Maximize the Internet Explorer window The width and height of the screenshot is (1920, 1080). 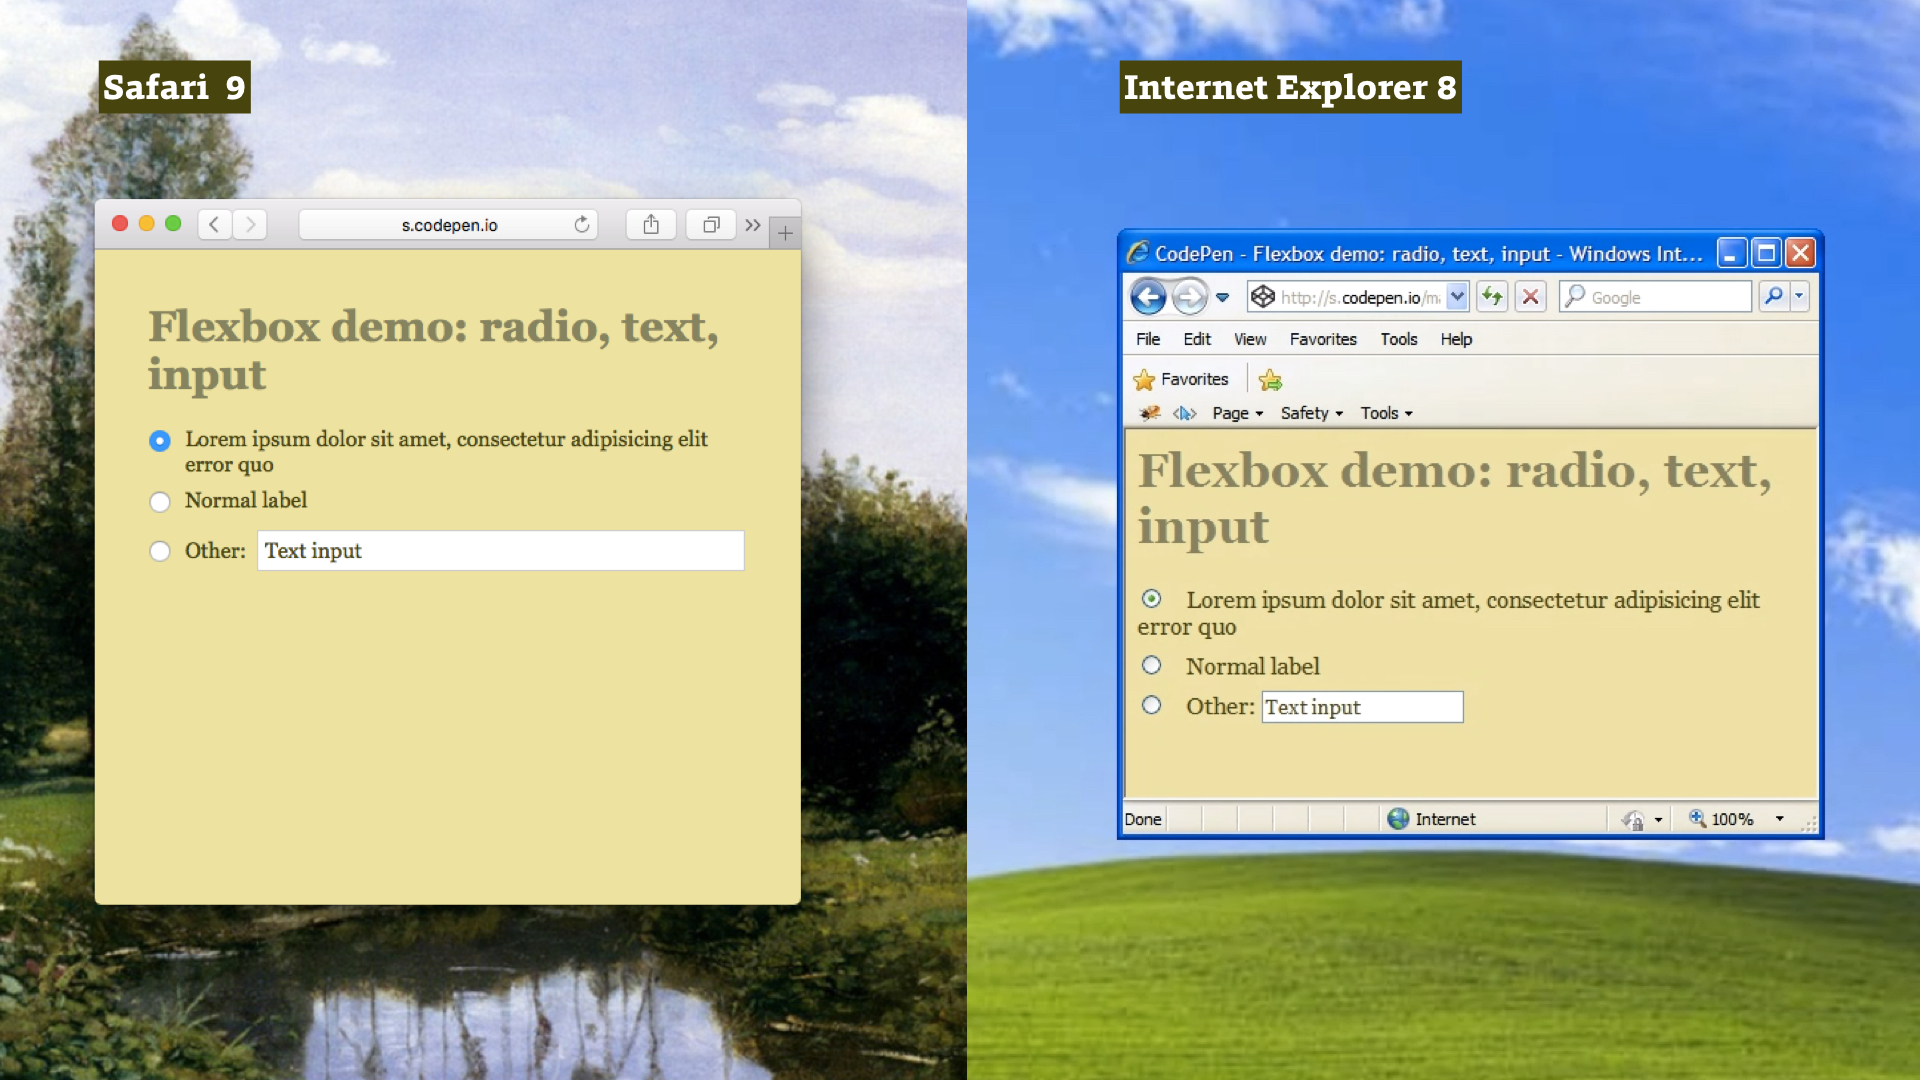[1767, 253]
